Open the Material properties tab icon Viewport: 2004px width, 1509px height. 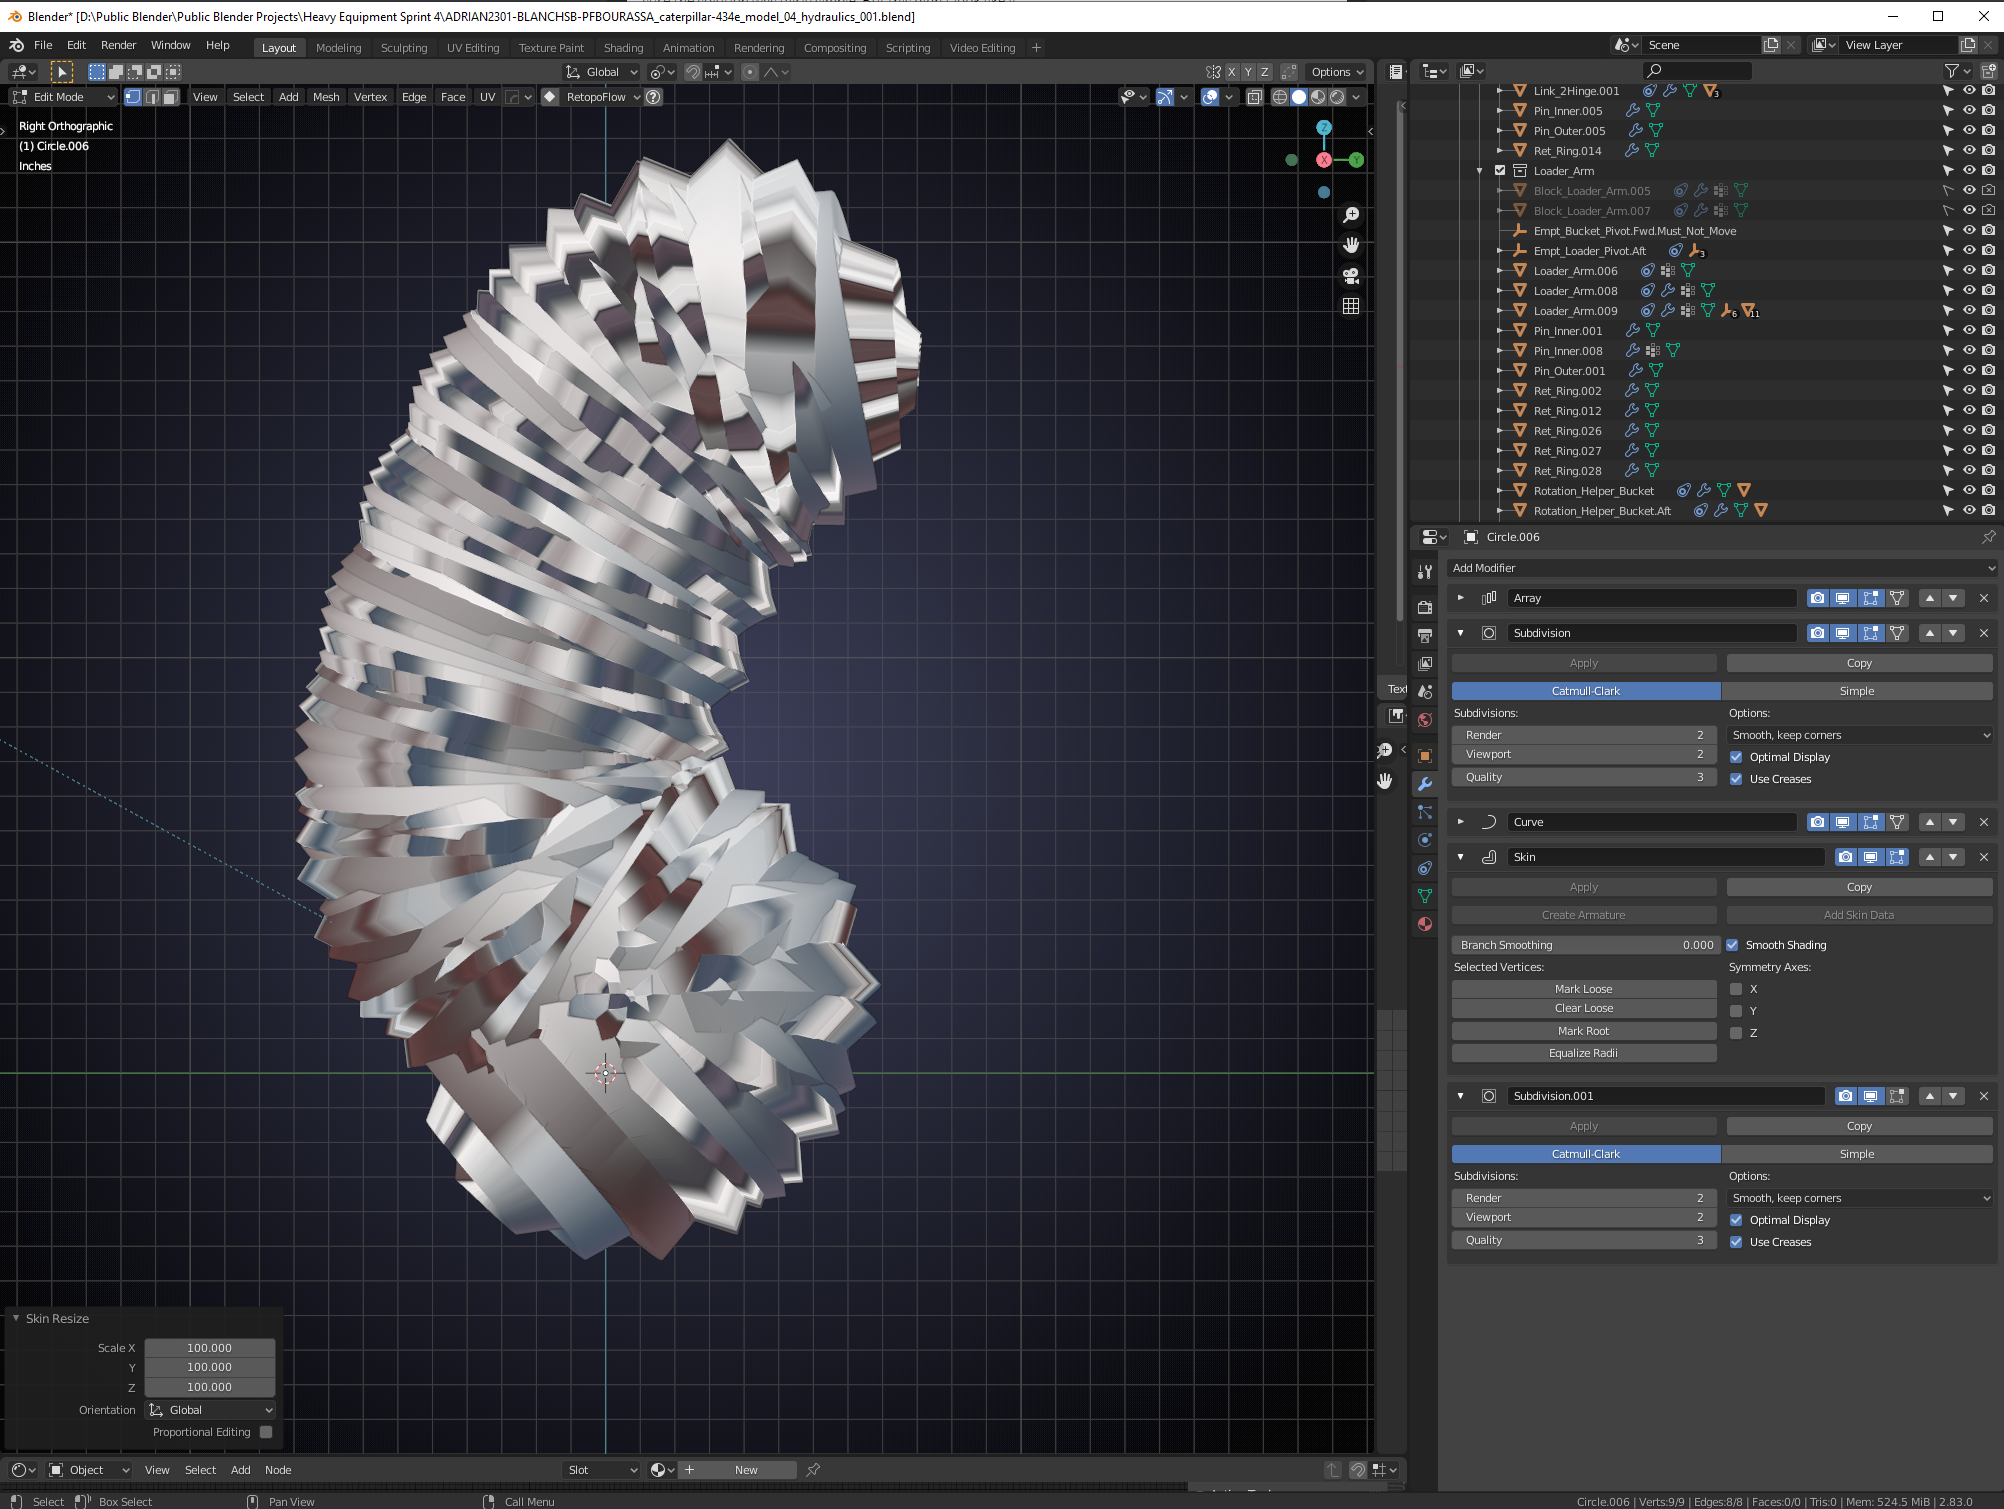pos(1425,924)
